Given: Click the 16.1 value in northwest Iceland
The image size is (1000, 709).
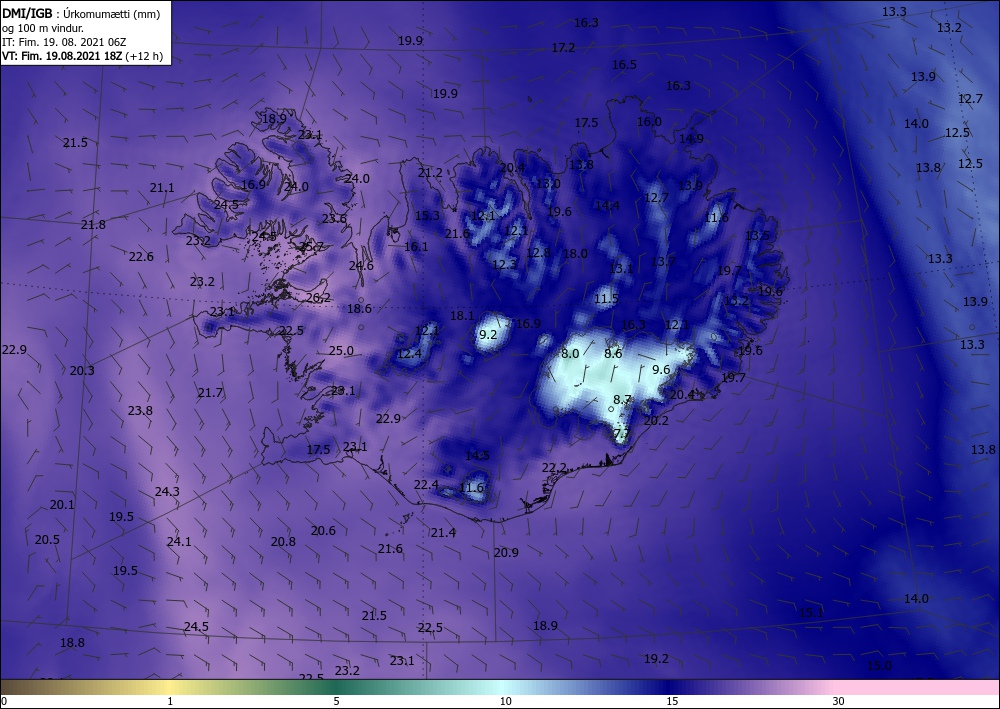Looking at the screenshot, I should click(x=416, y=246).
